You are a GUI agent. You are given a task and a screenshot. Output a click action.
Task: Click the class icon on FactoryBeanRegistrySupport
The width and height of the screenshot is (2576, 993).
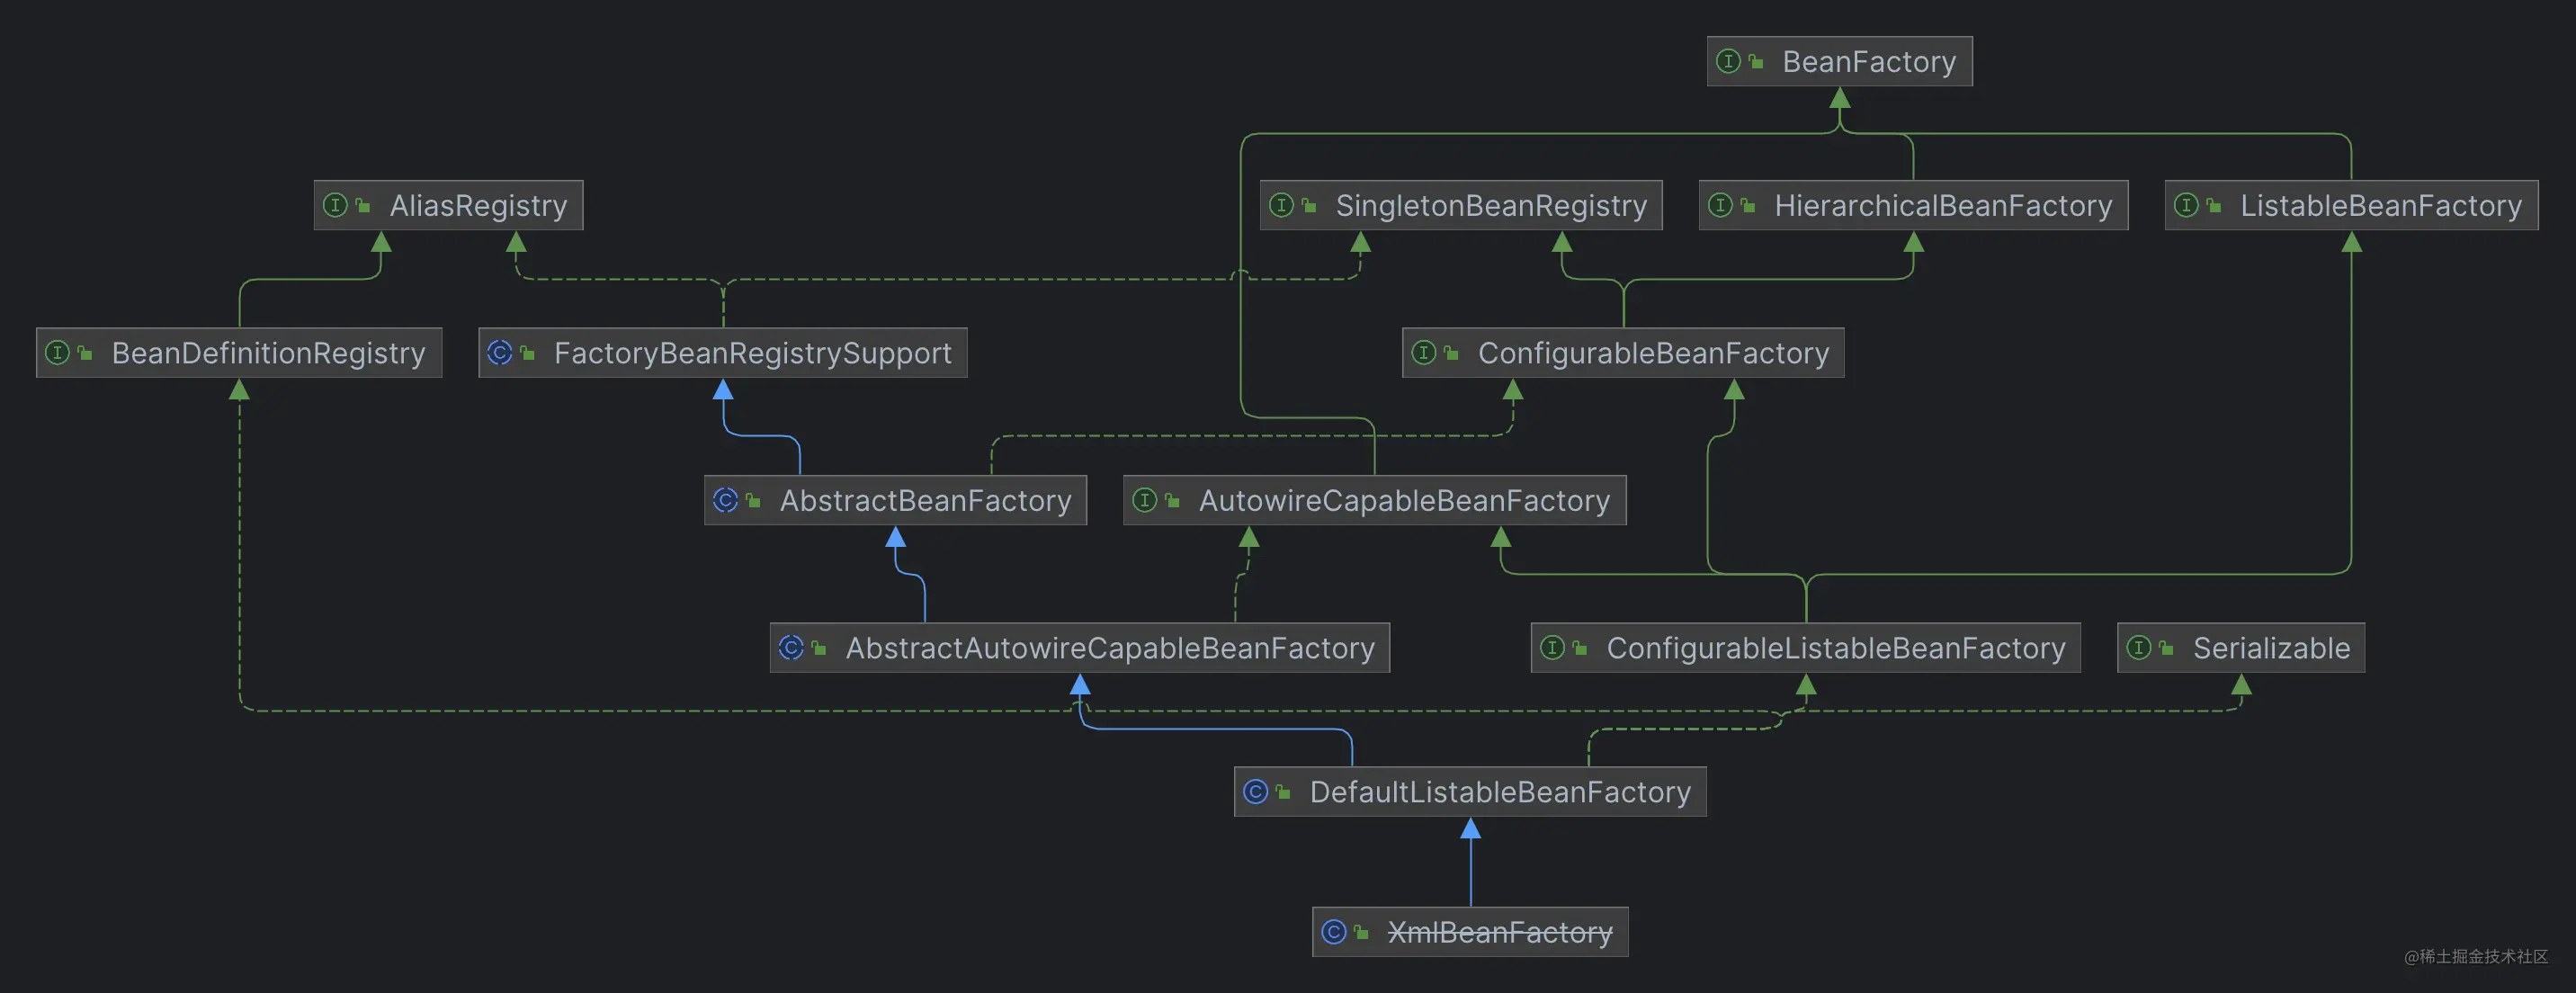501,352
